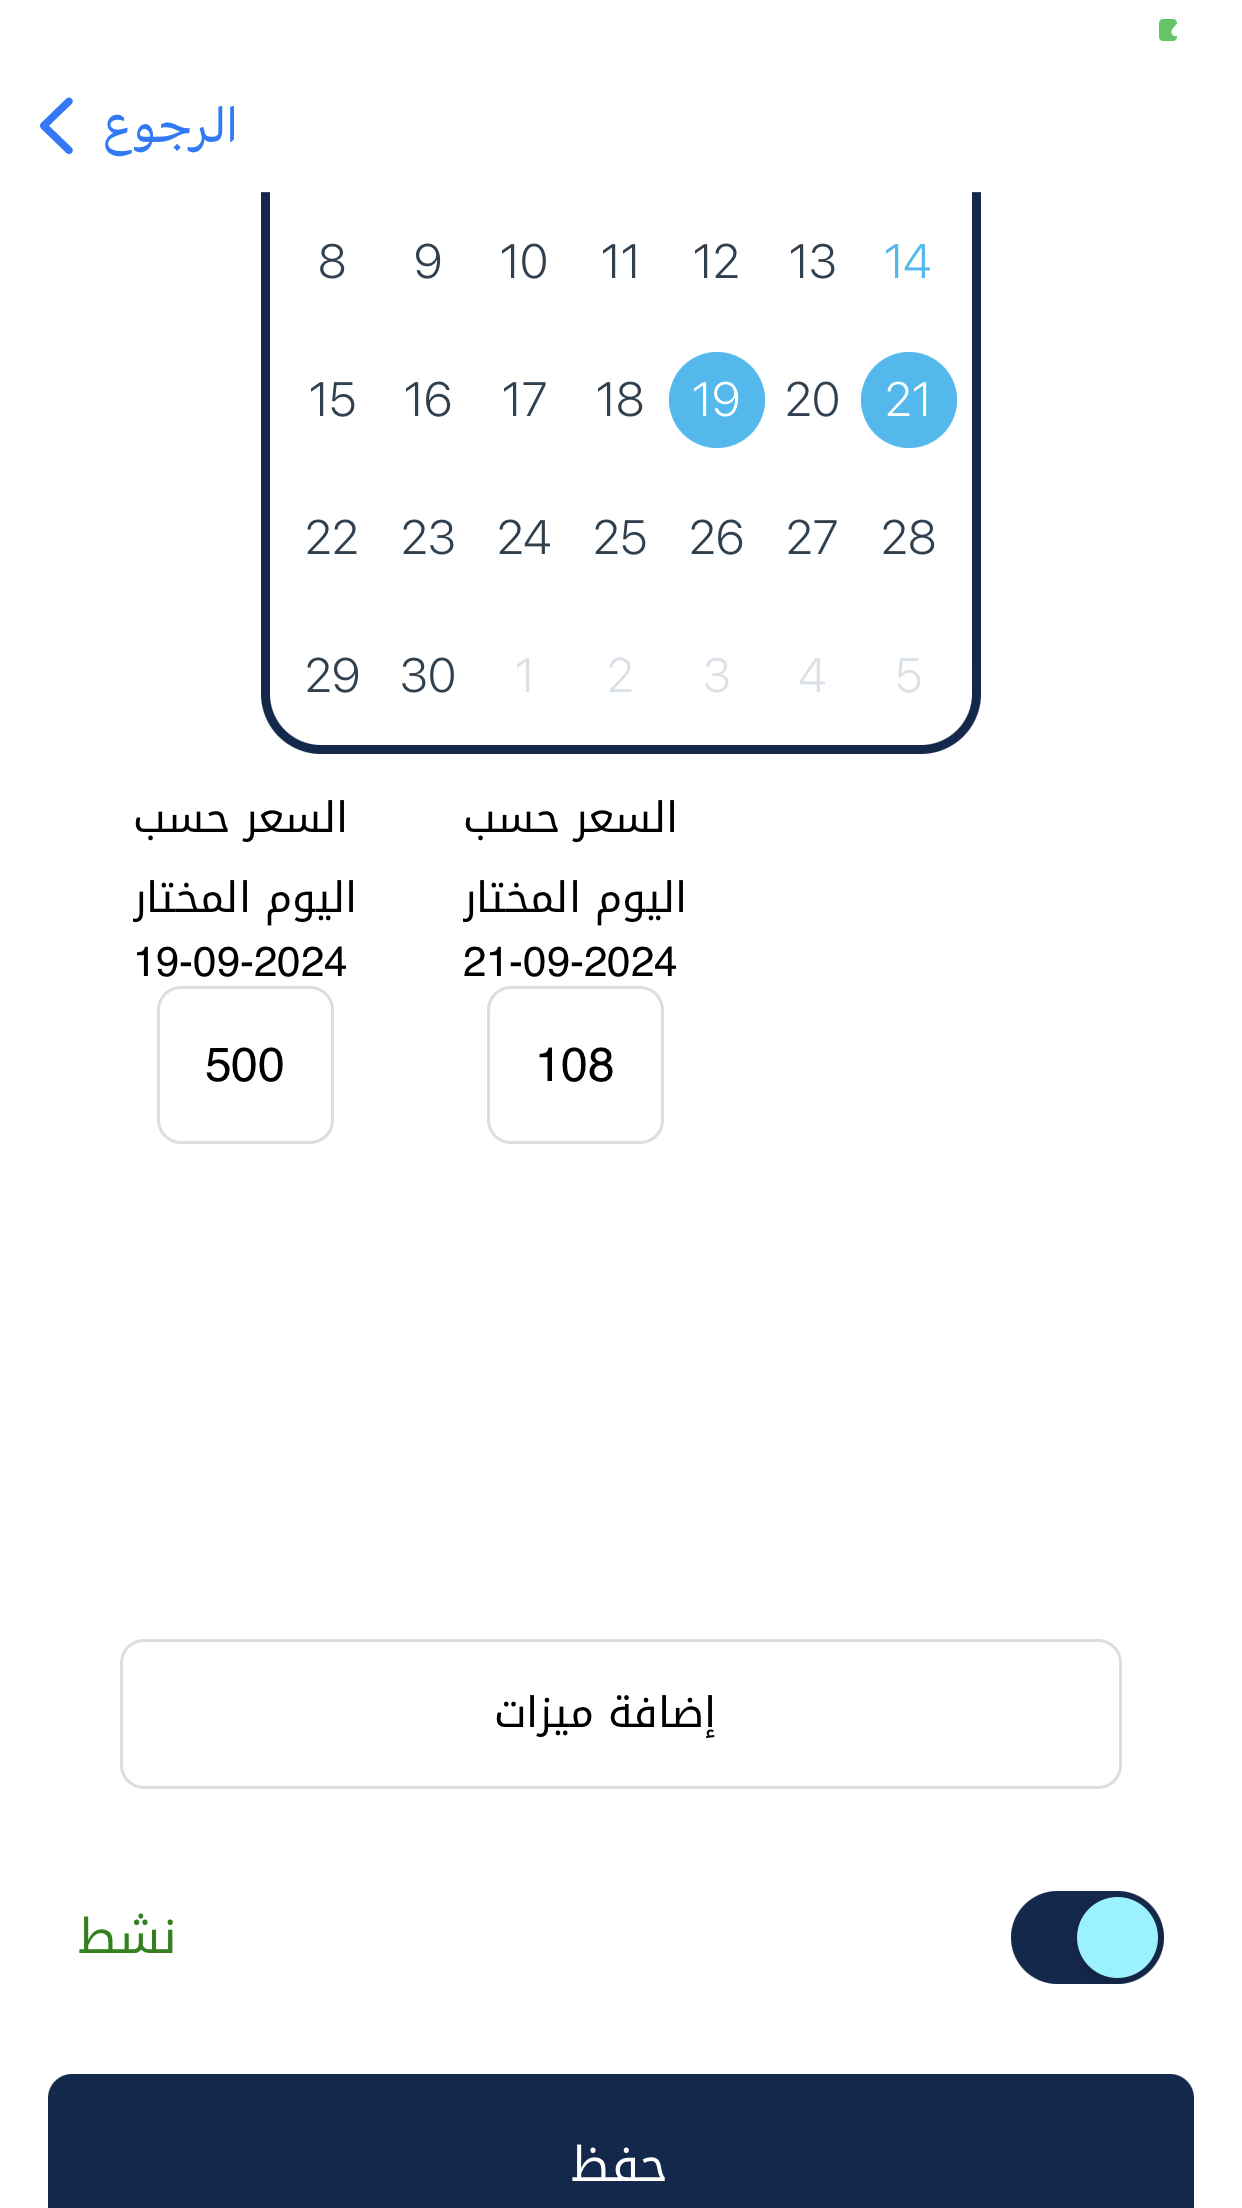Viewport: 1242px width, 2208px height.
Task: Select greyed-out day 5 of next month
Action: click(908, 676)
